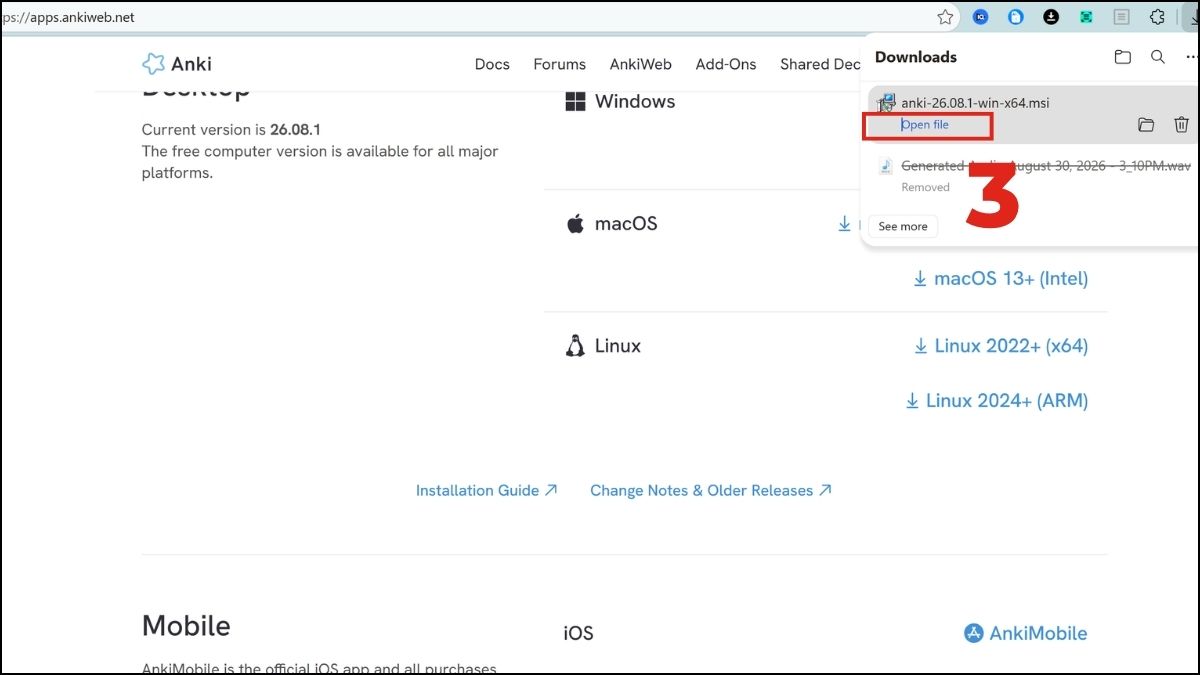Open the blue IQ extension icon
This screenshot has height=675, width=1200.
(x=981, y=17)
